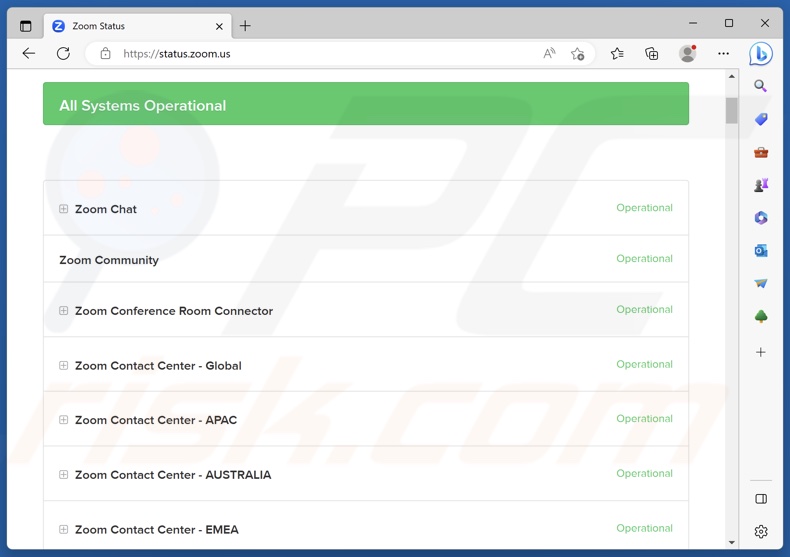
Task: Open the Settings and more menu
Action: (x=723, y=53)
